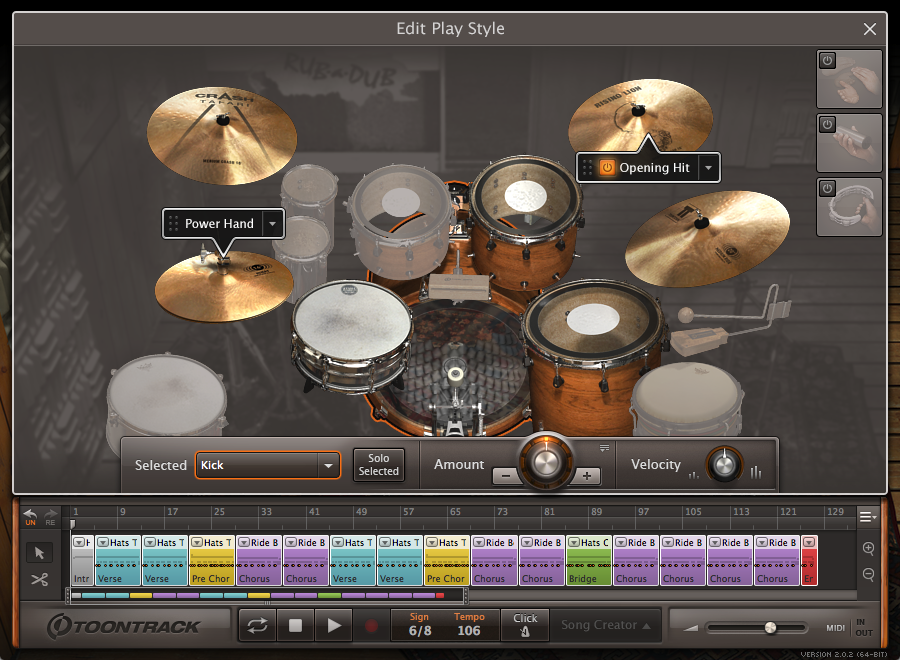Image resolution: width=900 pixels, height=660 pixels.
Task: Open the red End block's dropdown arrow
Action: coord(809,542)
